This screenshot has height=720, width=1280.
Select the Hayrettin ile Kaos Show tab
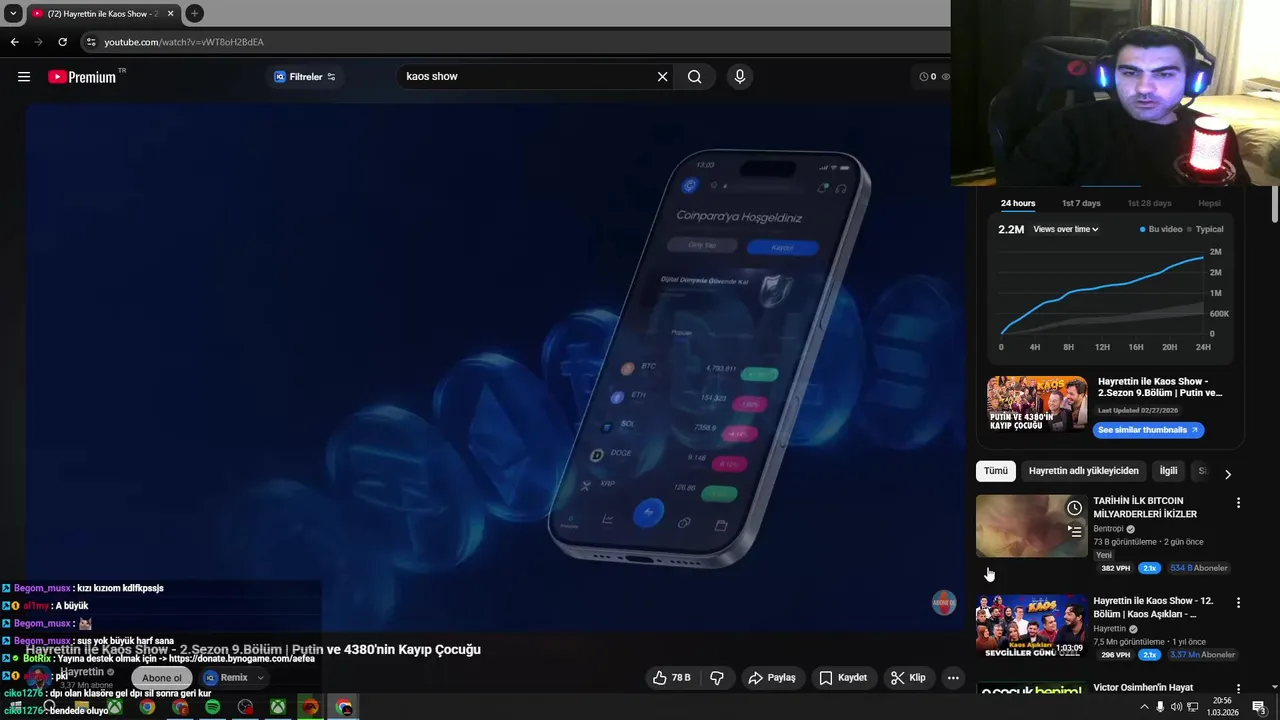[103, 14]
